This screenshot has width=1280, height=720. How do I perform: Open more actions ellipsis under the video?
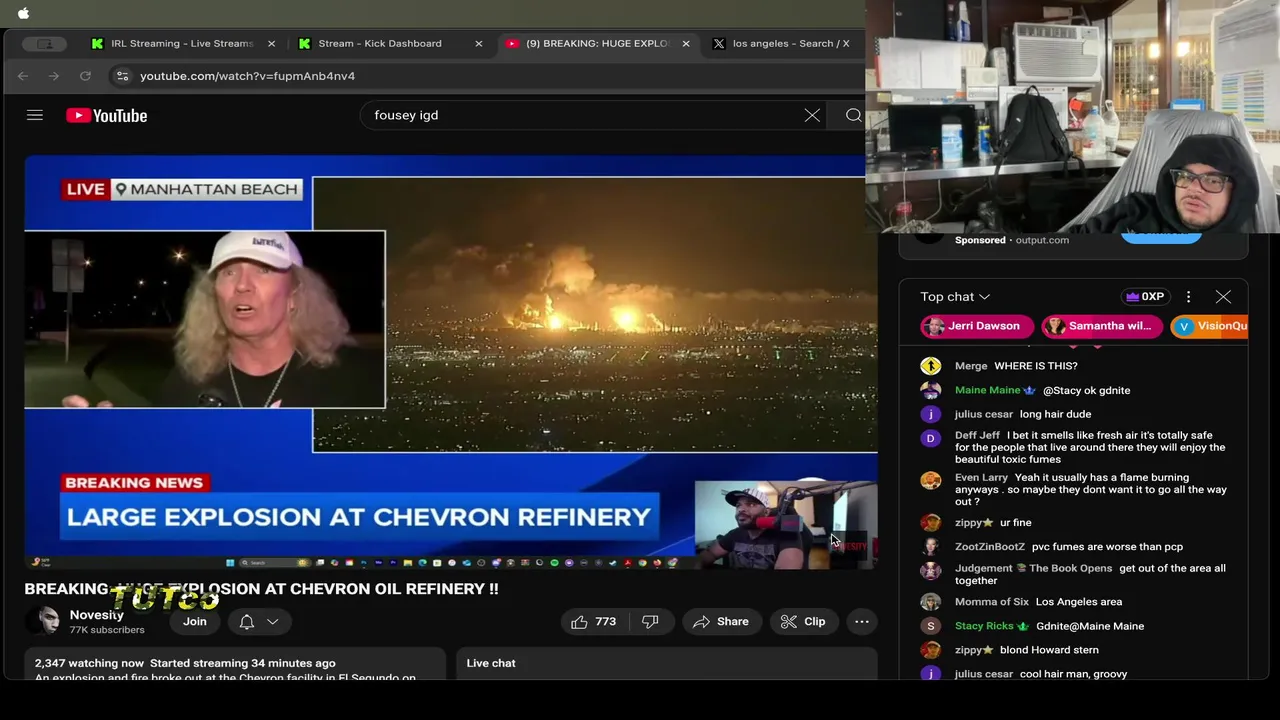coord(862,622)
